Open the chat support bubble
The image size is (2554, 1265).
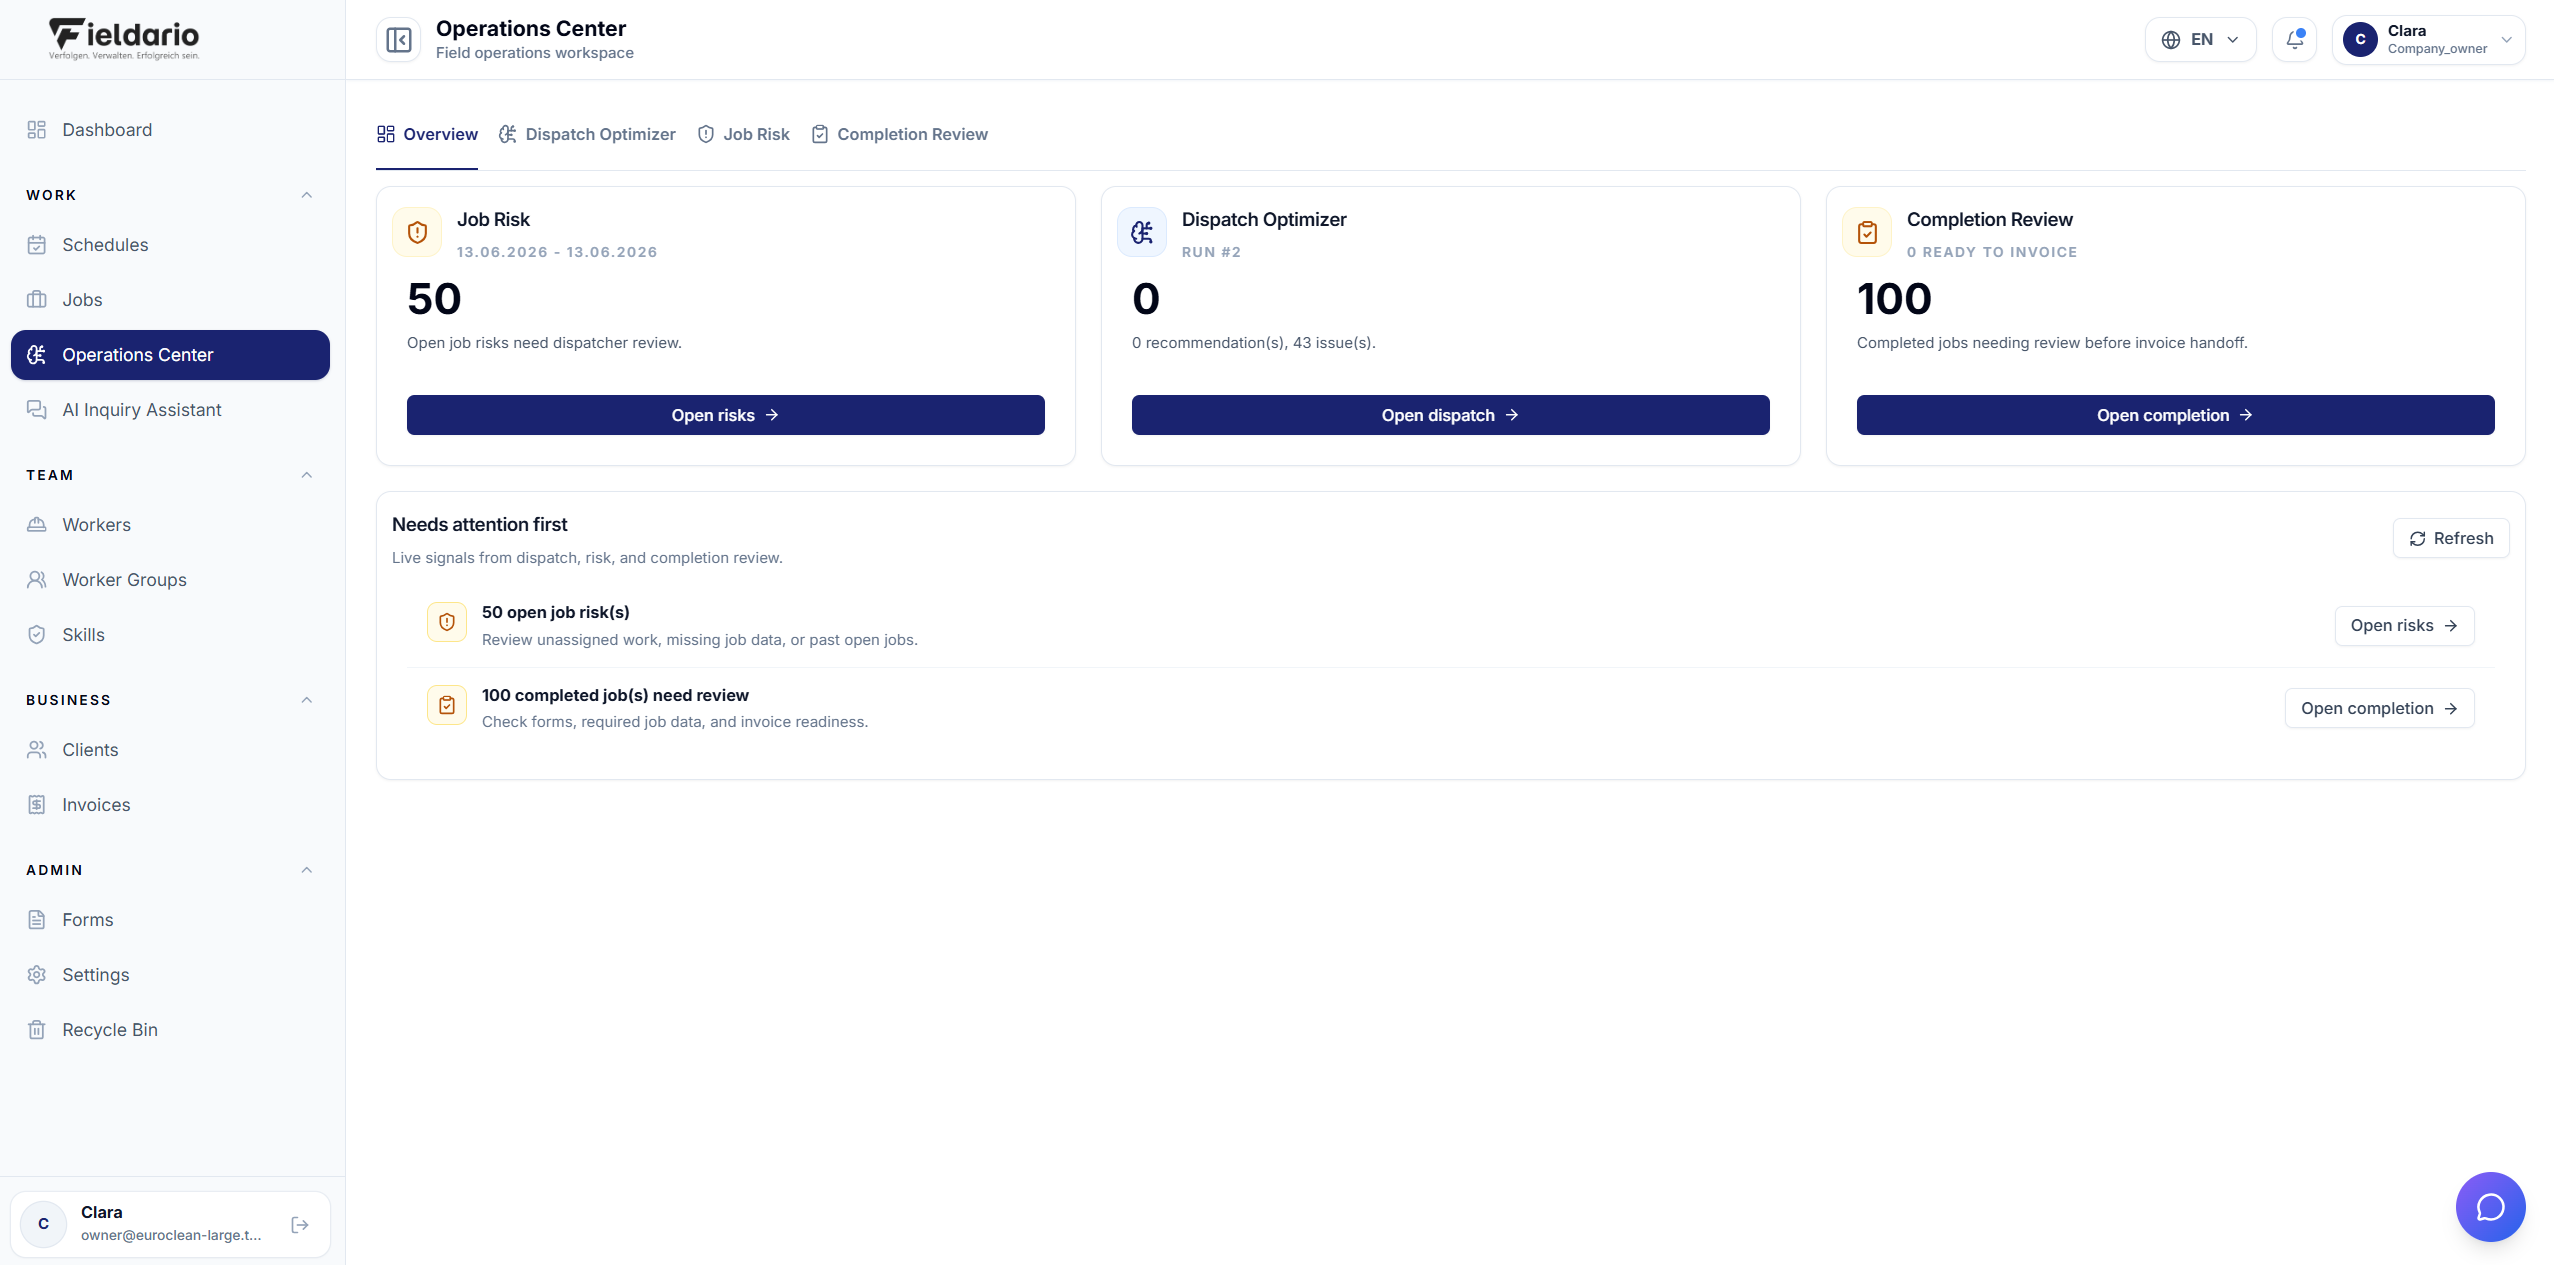(2490, 1206)
